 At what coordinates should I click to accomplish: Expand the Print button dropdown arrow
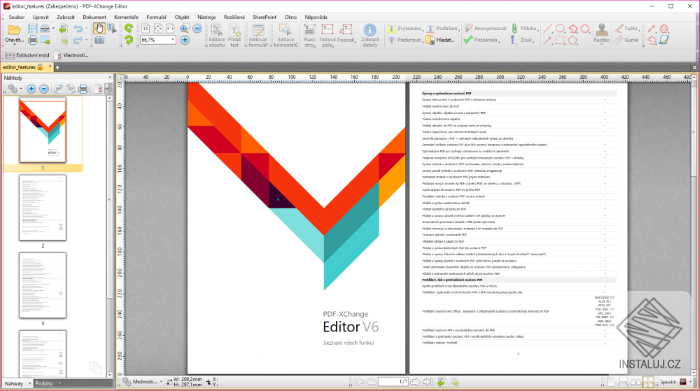click(53, 29)
